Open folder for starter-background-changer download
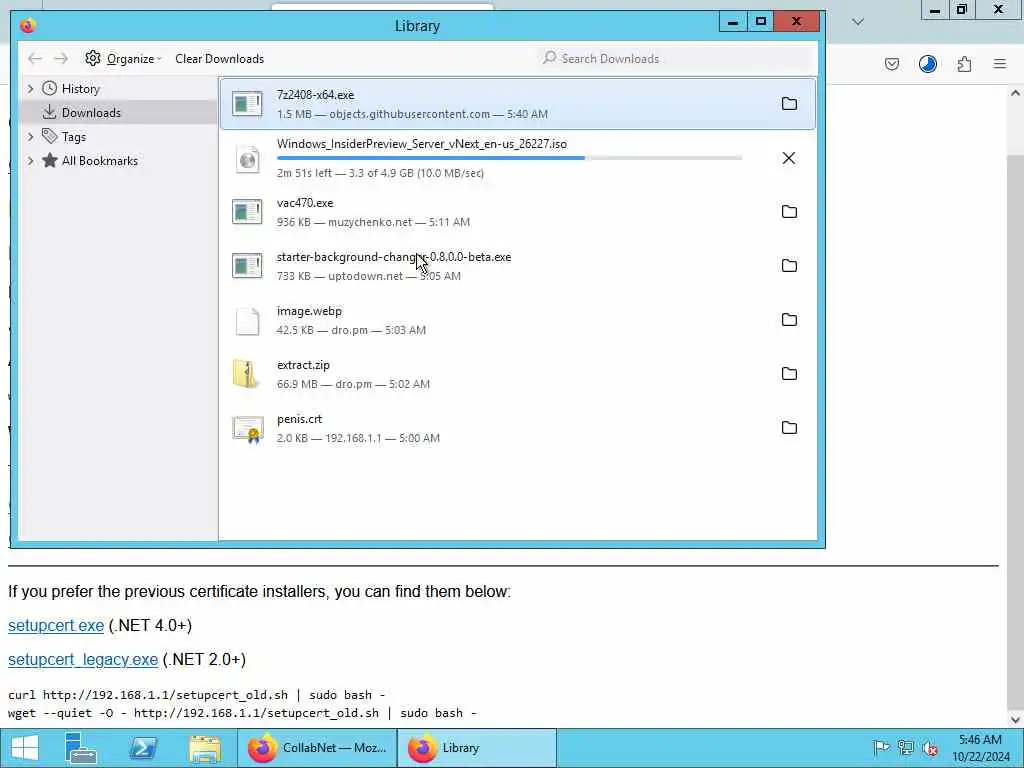Image resolution: width=1024 pixels, height=768 pixels. [x=789, y=266]
